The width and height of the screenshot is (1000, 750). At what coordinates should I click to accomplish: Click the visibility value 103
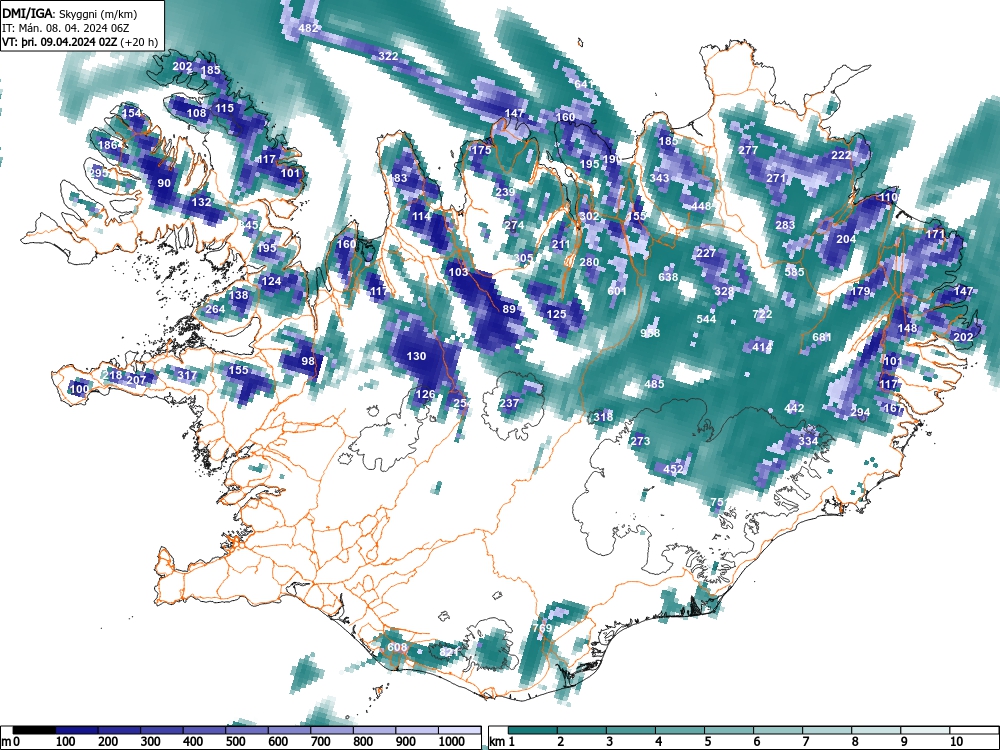point(459,272)
